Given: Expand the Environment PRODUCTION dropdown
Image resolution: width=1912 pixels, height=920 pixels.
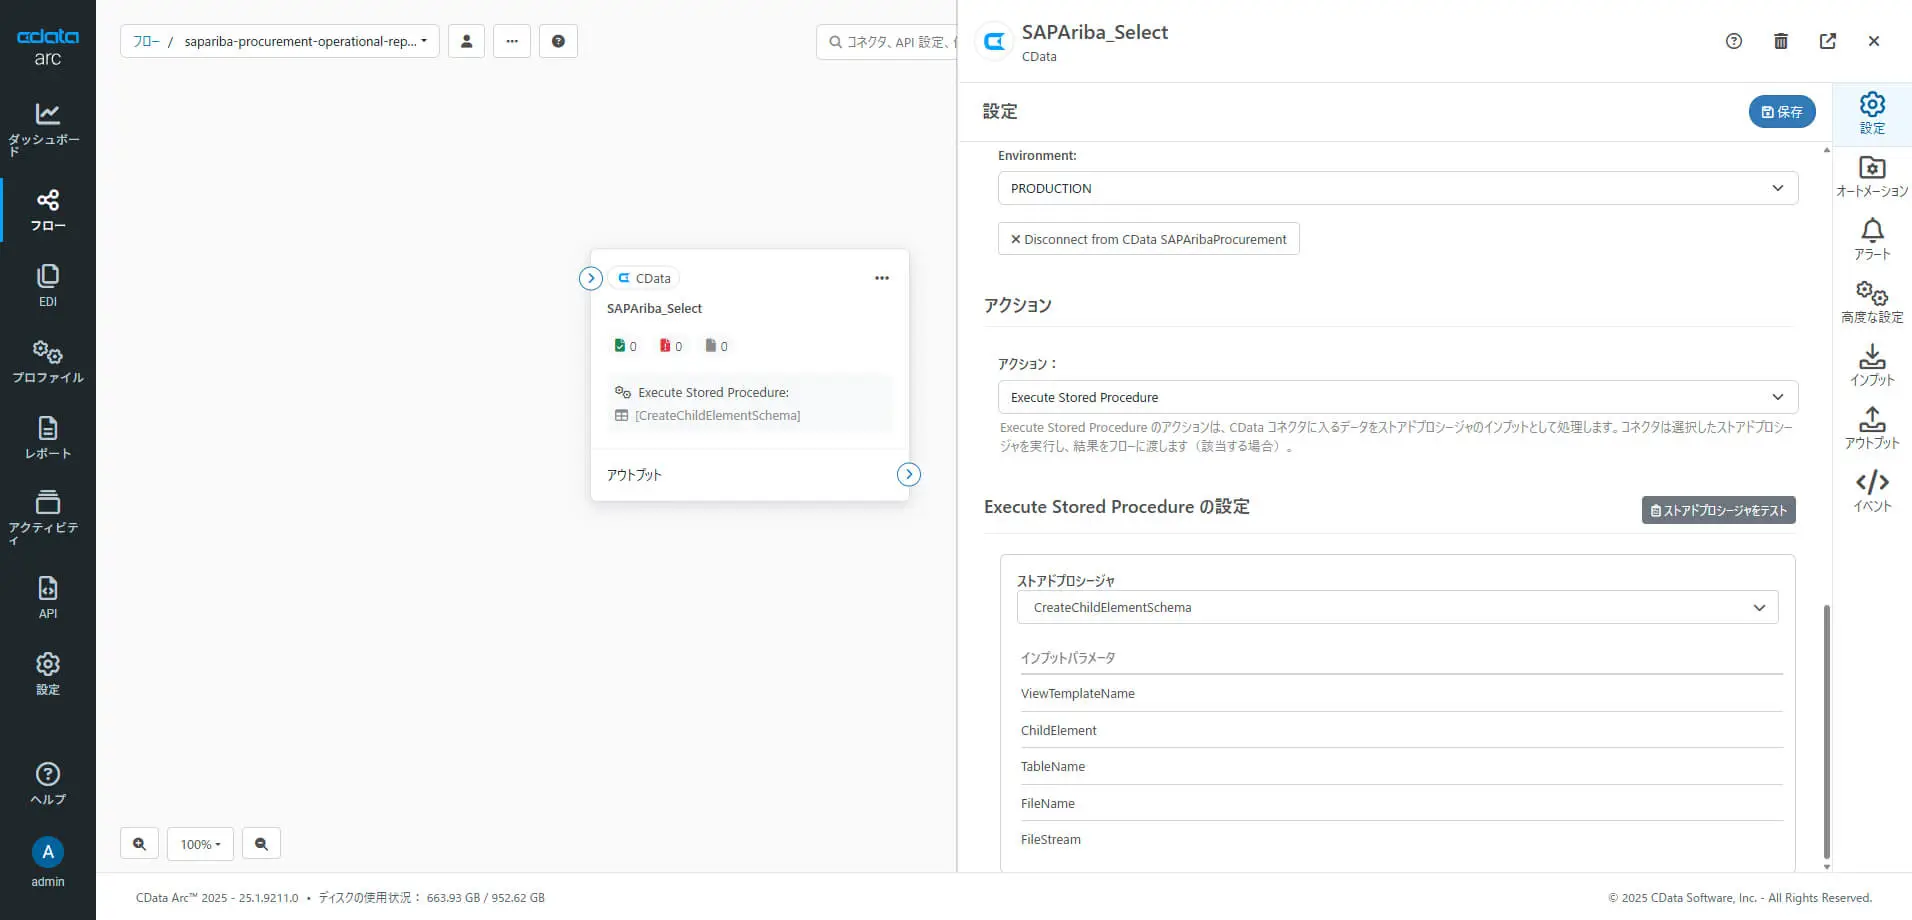Looking at the screenshot, I should 1397,188.
